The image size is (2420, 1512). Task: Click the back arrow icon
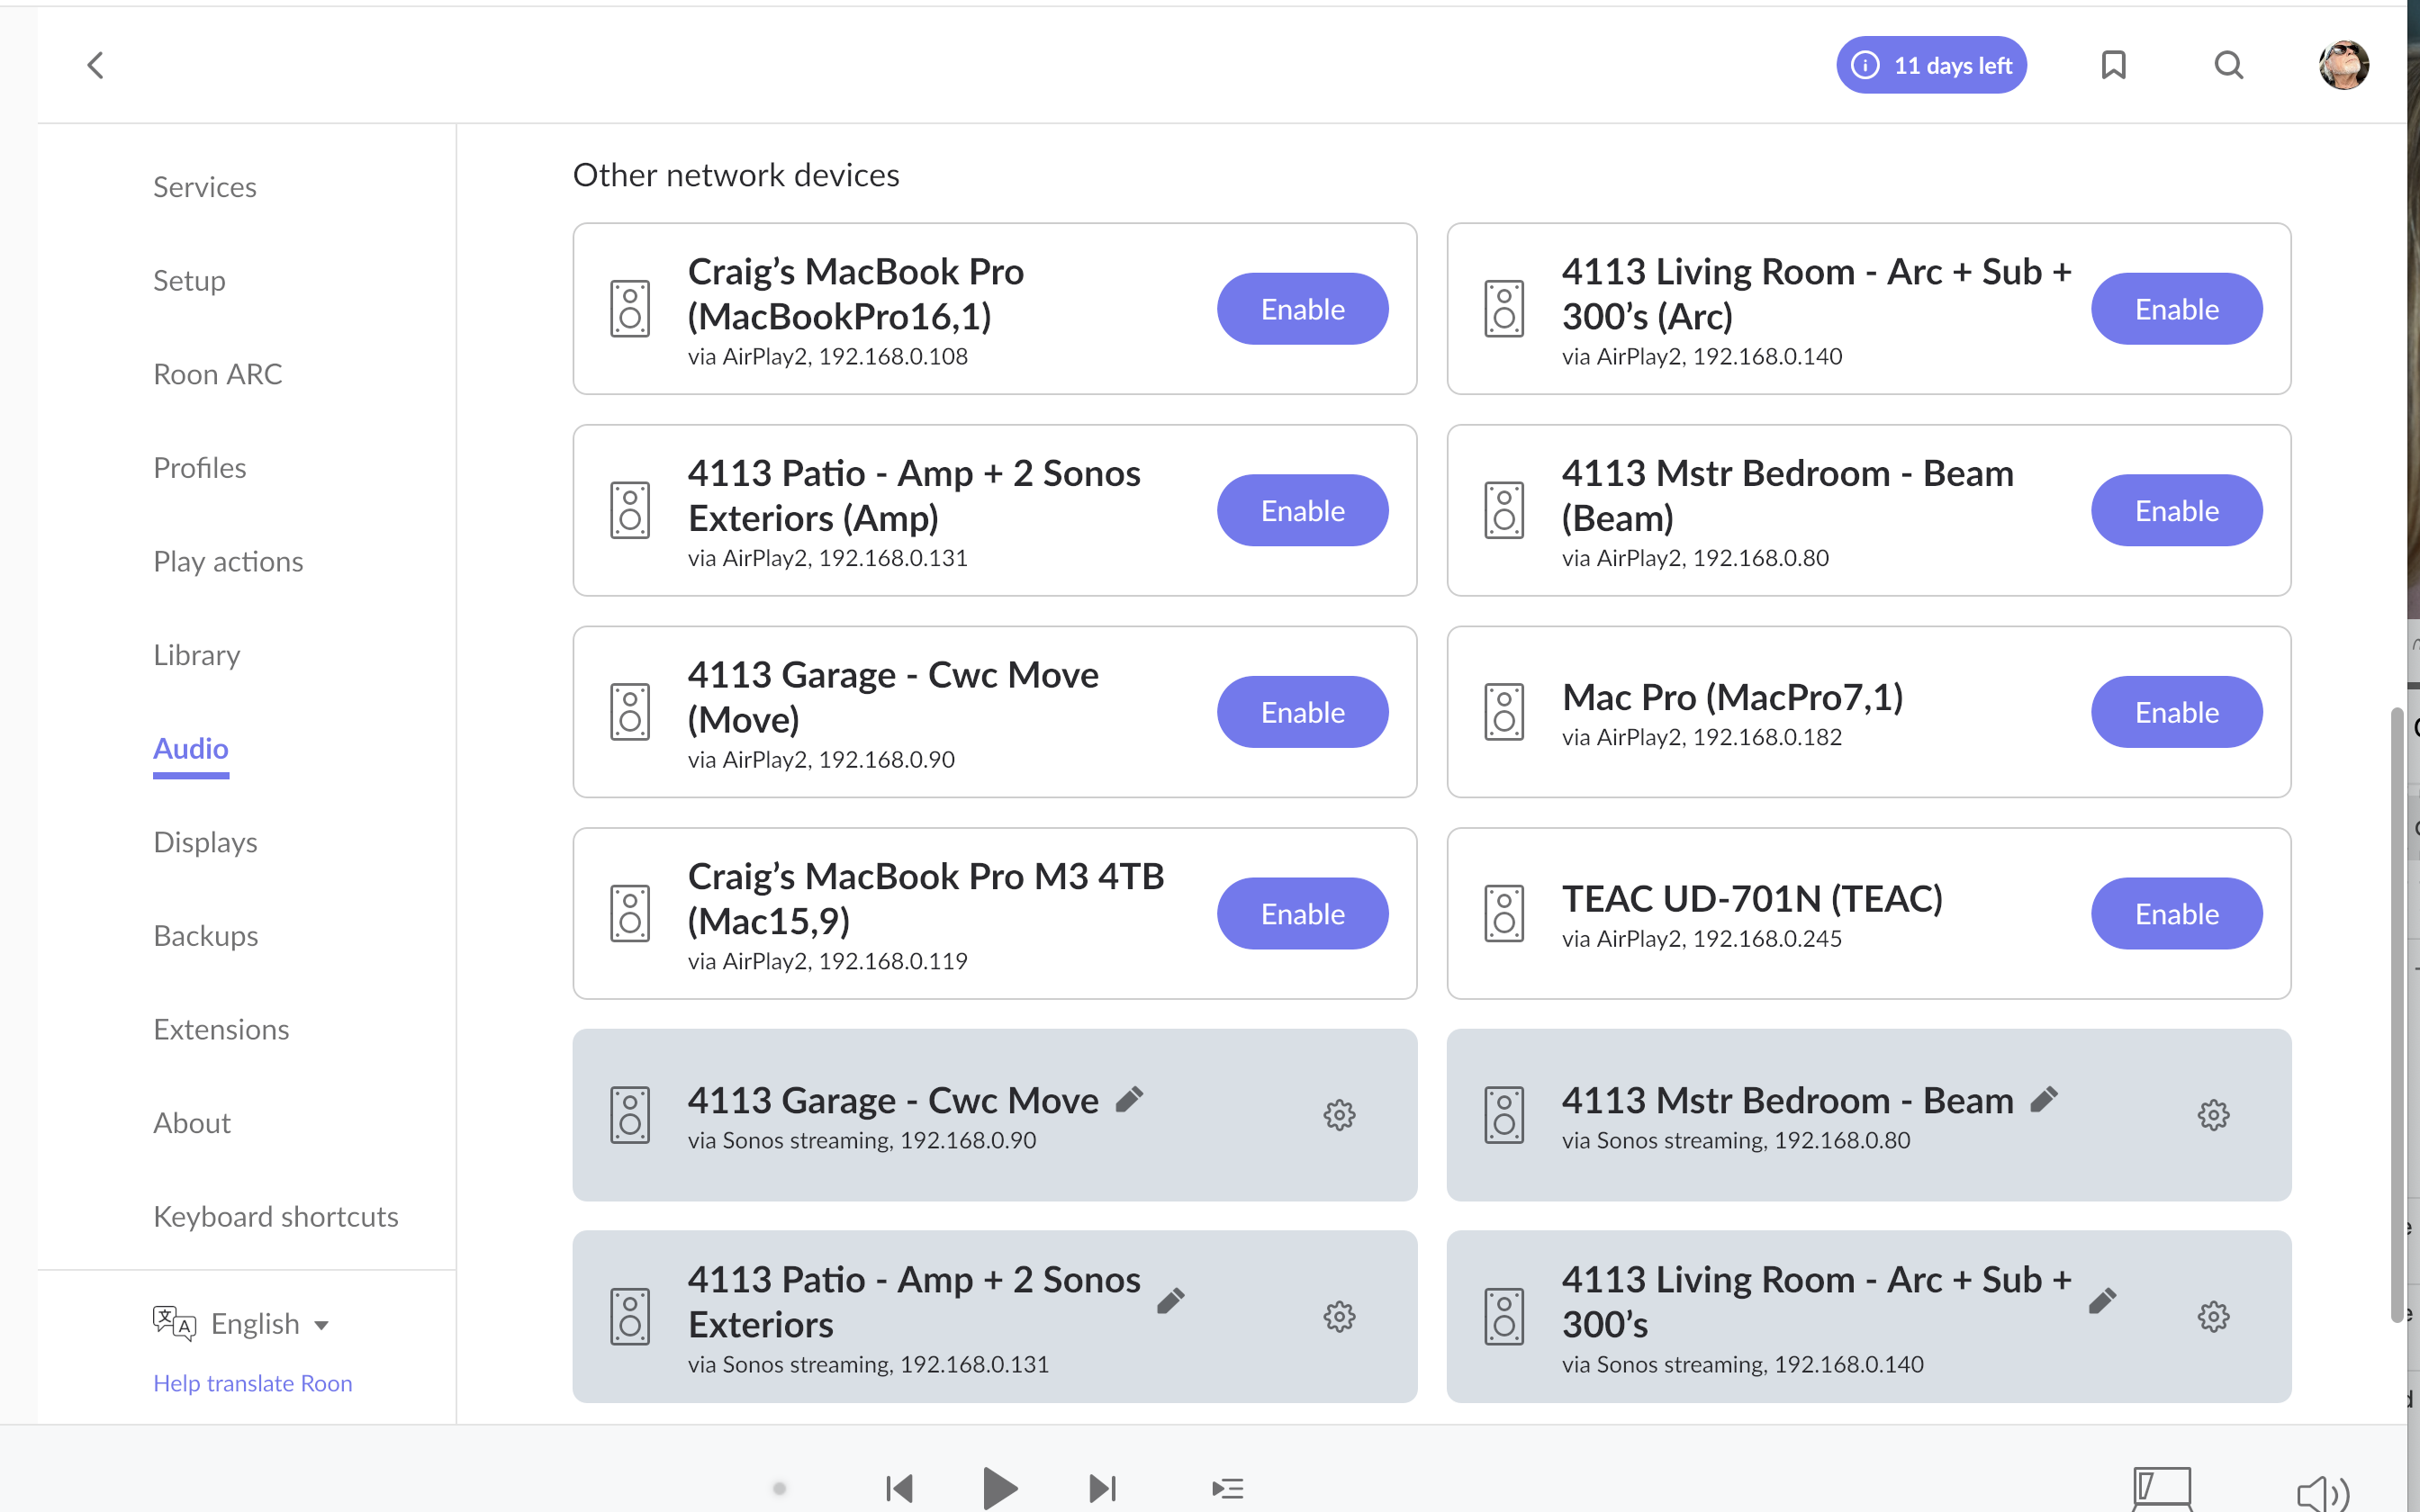click(95, 66)
